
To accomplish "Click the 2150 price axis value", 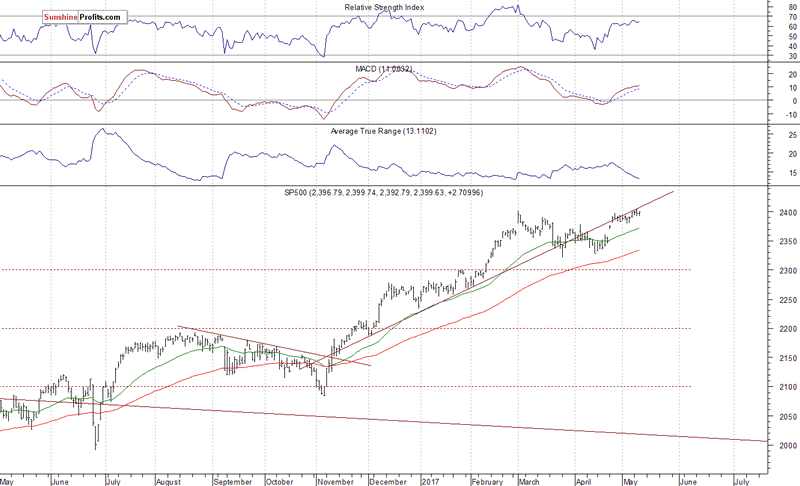I will (x=788, y=359).
